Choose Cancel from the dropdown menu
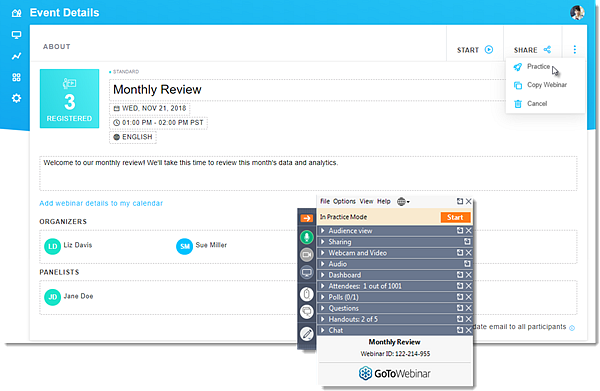 click(x=530, y=104)
